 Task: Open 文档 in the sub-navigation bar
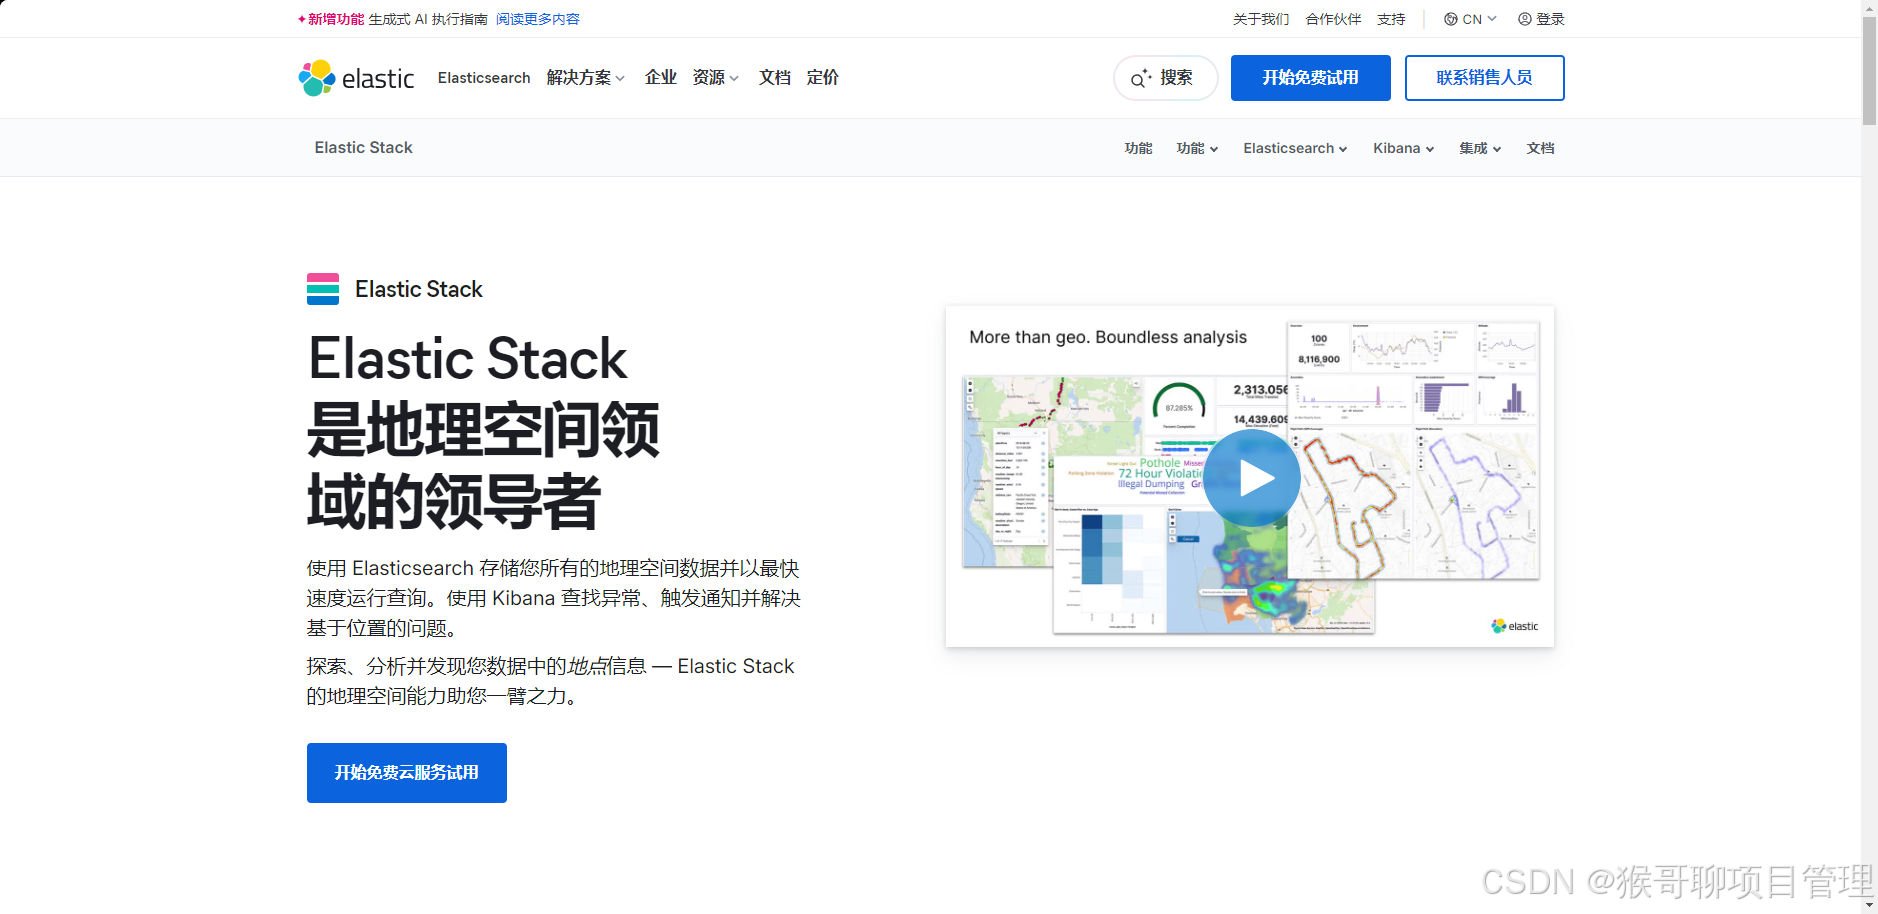coord(1540,148)
